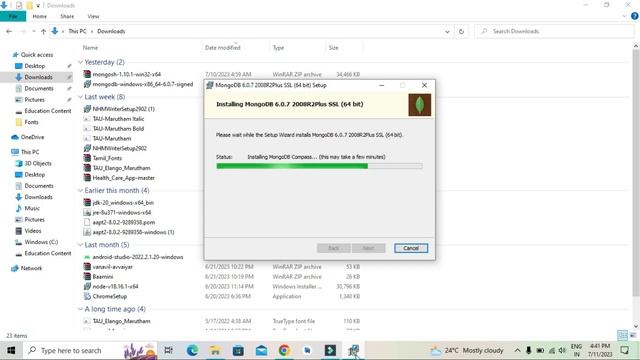Select This PC in navigation pane
This screenshot has width=640, height=360.
pos(30,152)
